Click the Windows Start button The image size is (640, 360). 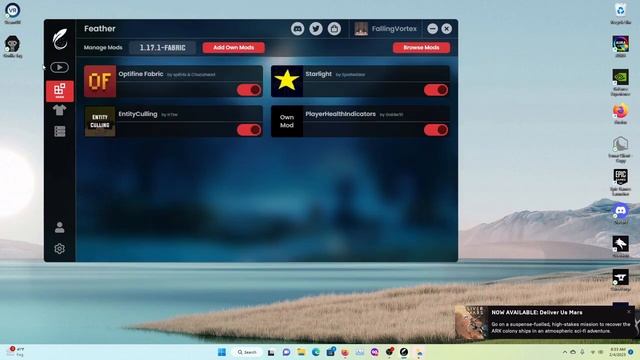coord(222,352)
